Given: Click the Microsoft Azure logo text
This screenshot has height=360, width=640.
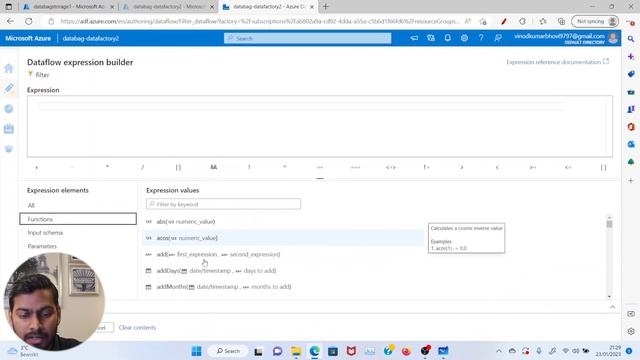Looking at the screenshot, I should point(28,38).
